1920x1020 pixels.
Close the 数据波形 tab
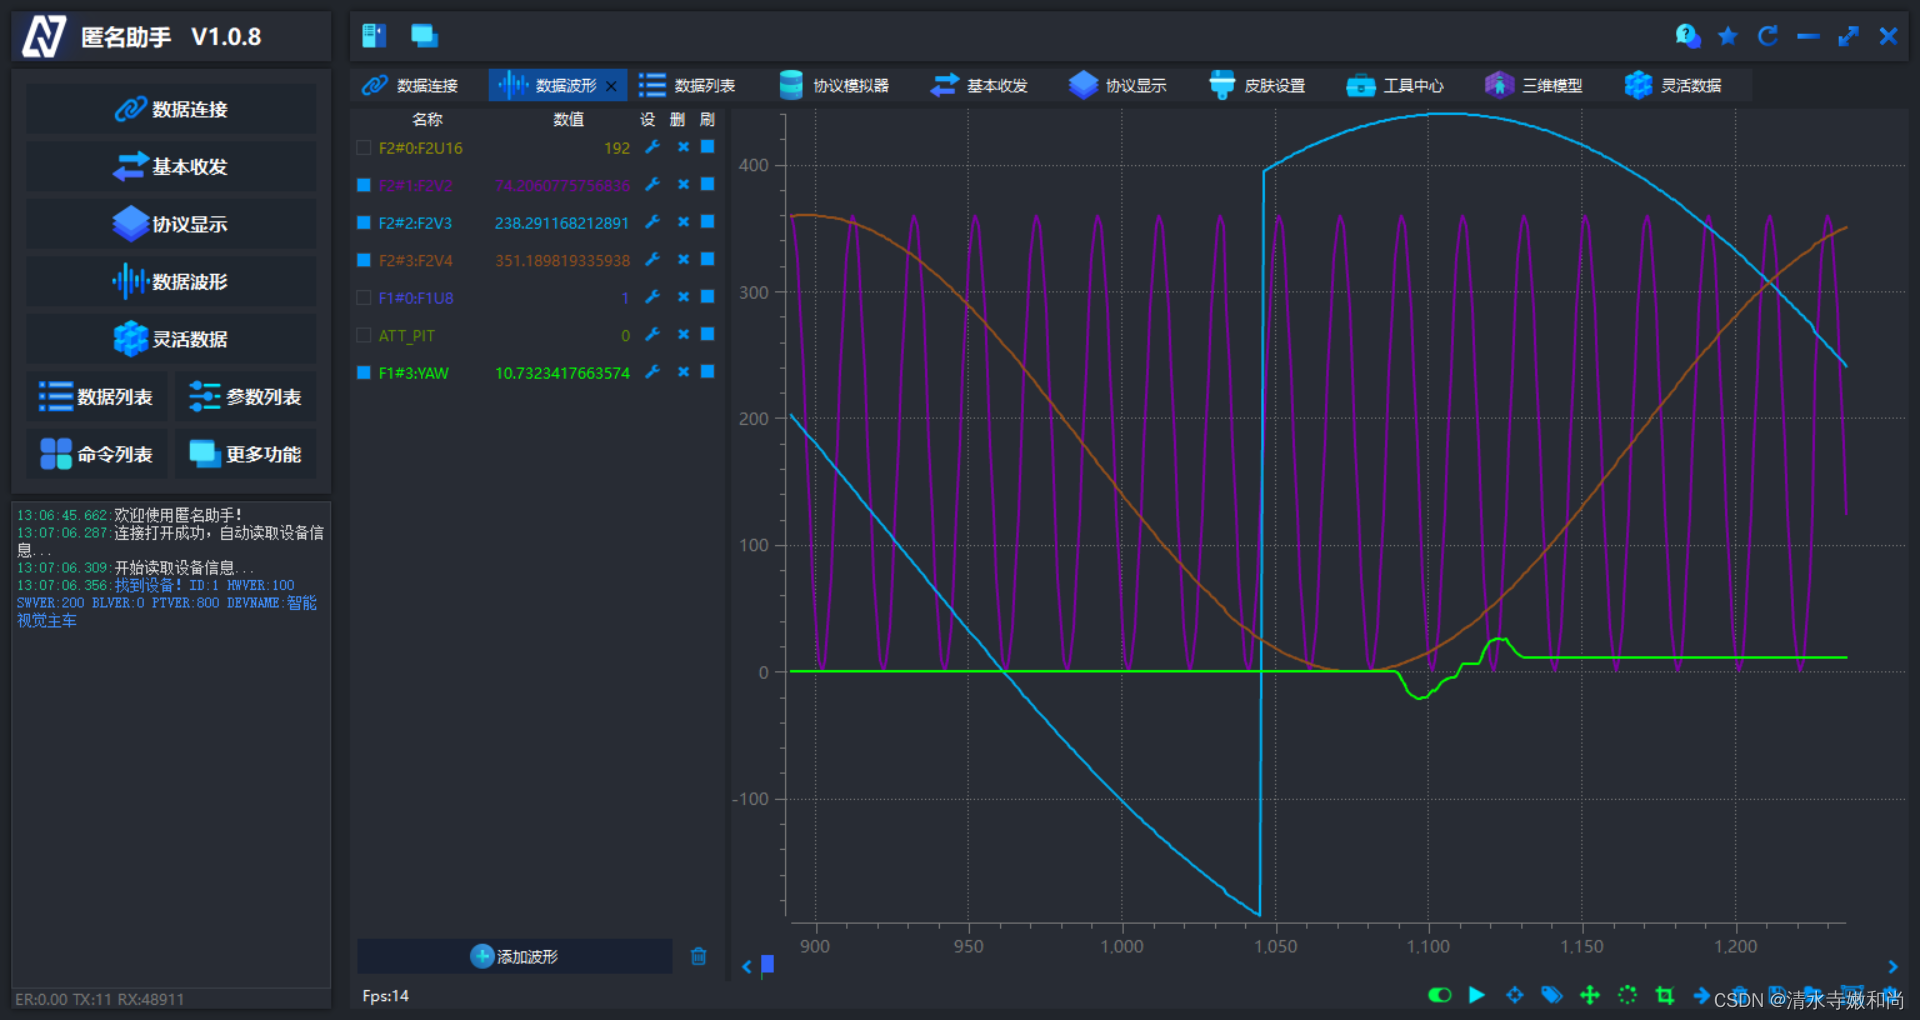pyautogui.click(x=611, y=86)
